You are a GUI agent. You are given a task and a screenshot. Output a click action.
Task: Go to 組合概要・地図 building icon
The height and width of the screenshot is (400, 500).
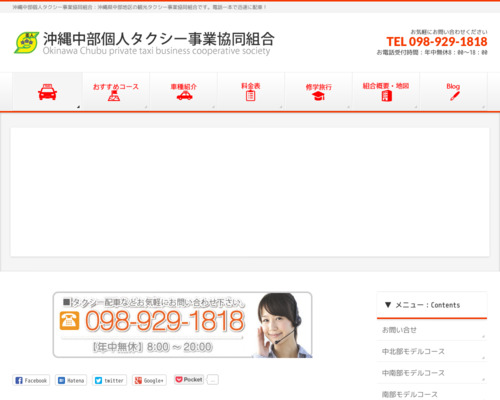pos(386,92)
